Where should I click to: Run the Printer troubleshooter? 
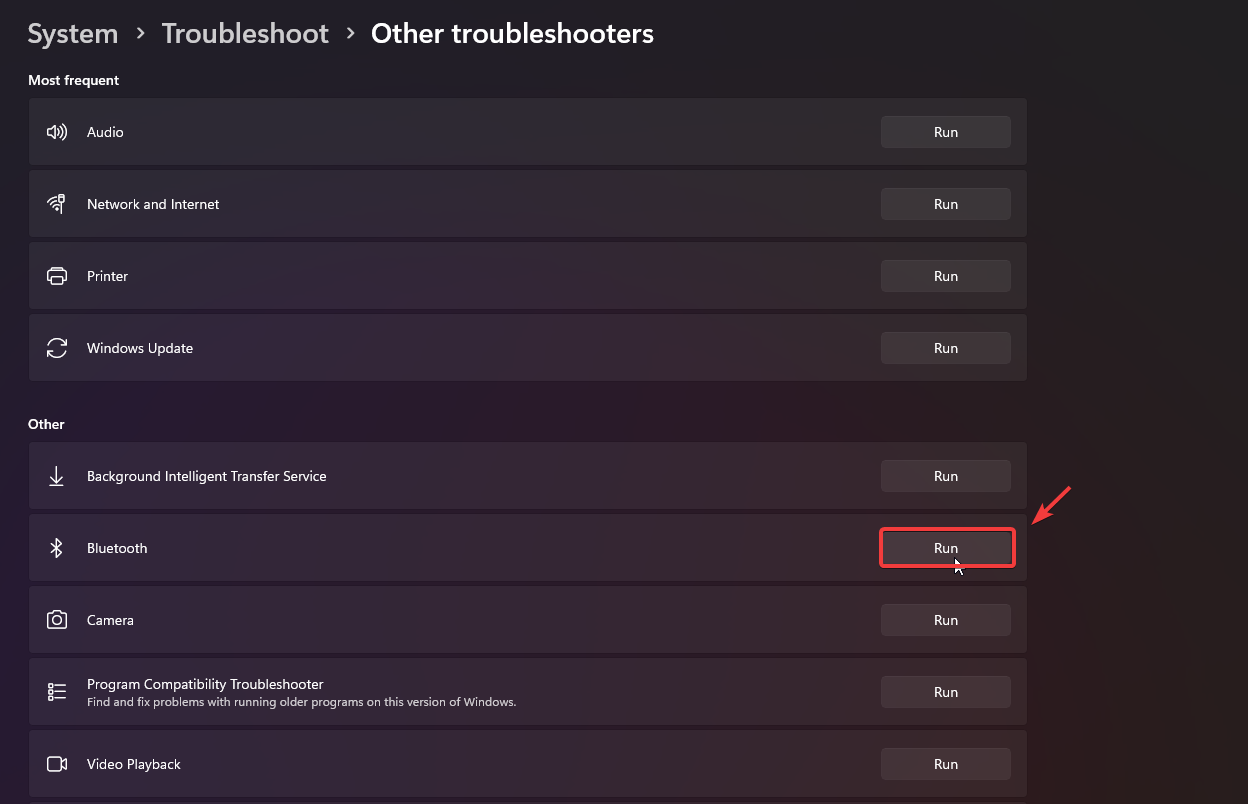click(945, 276)
